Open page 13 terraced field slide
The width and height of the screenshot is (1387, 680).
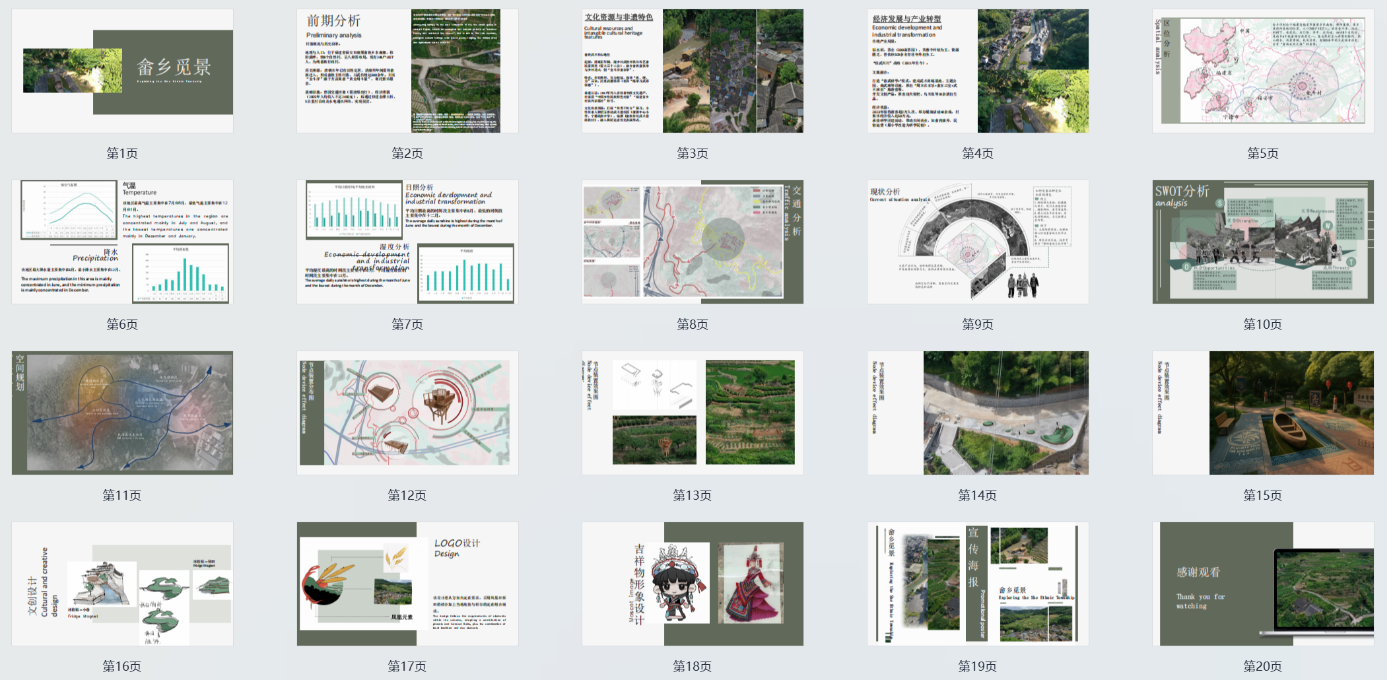693,413
